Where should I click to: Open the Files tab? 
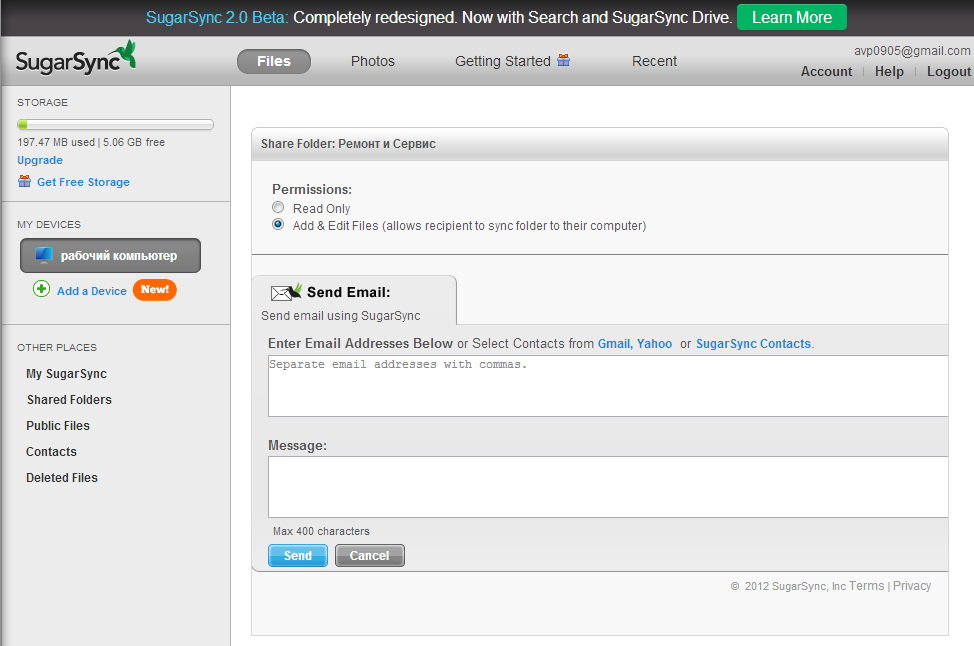point(274,61)
